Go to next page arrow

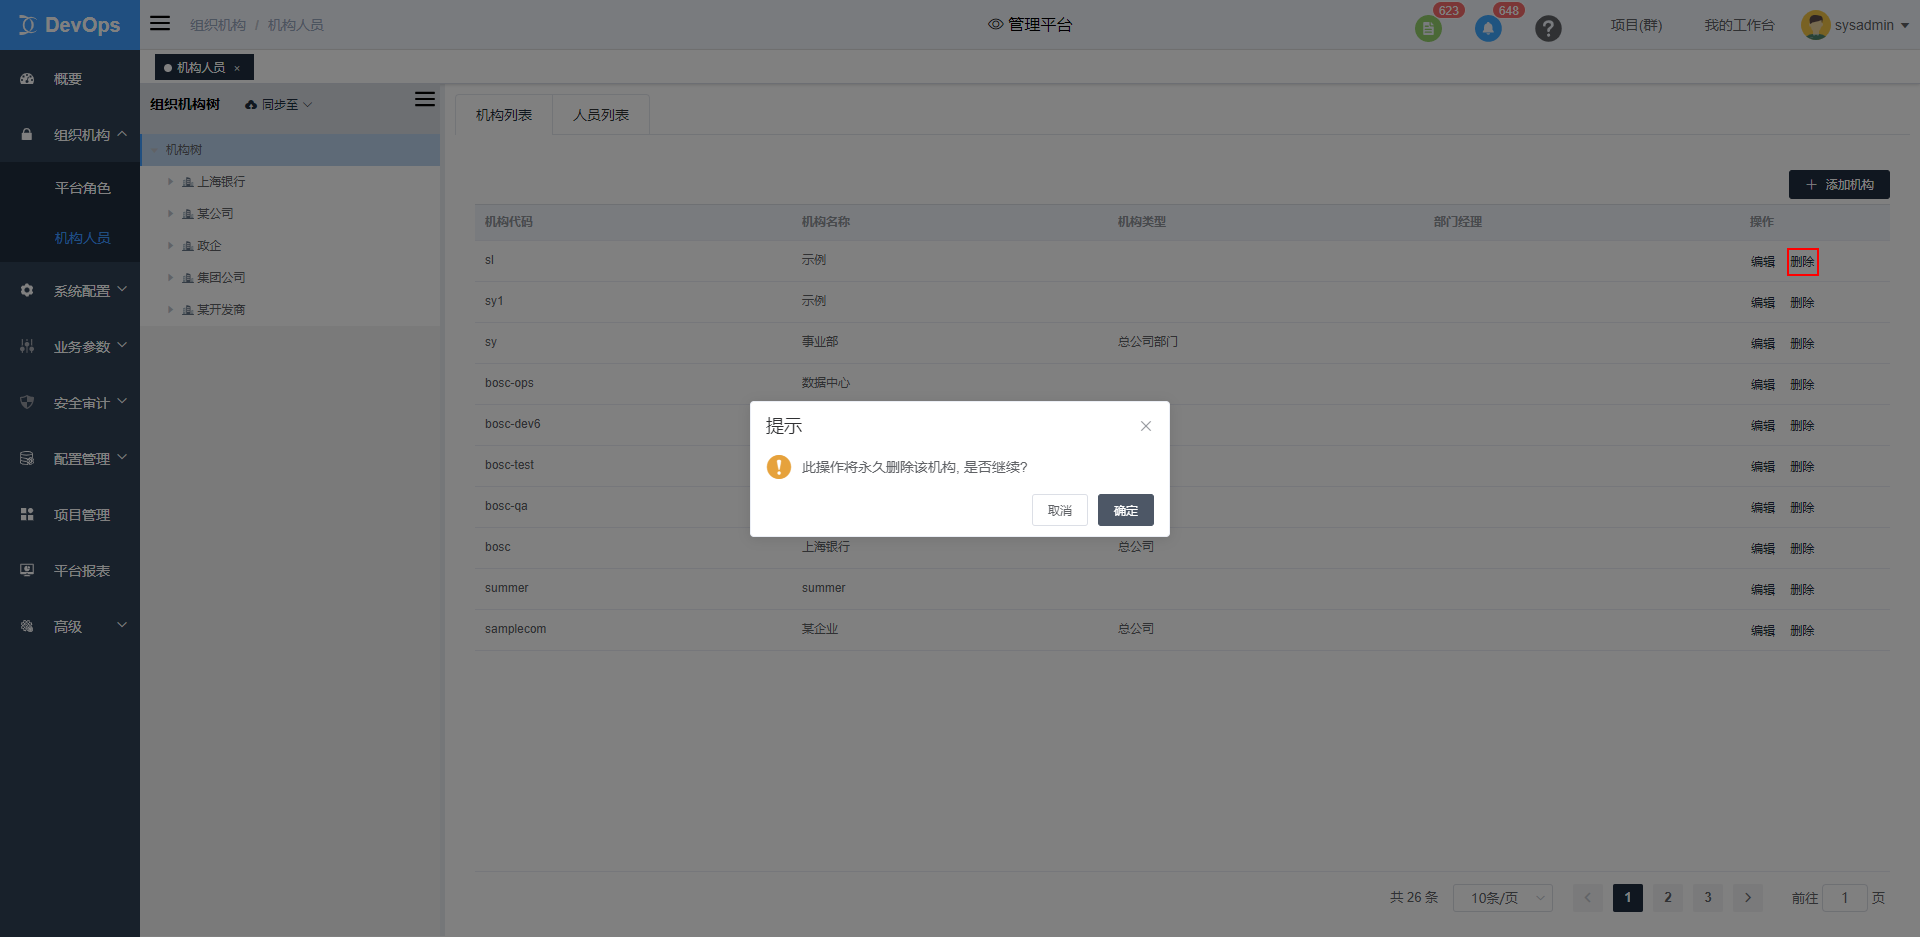pos(1748,898)
